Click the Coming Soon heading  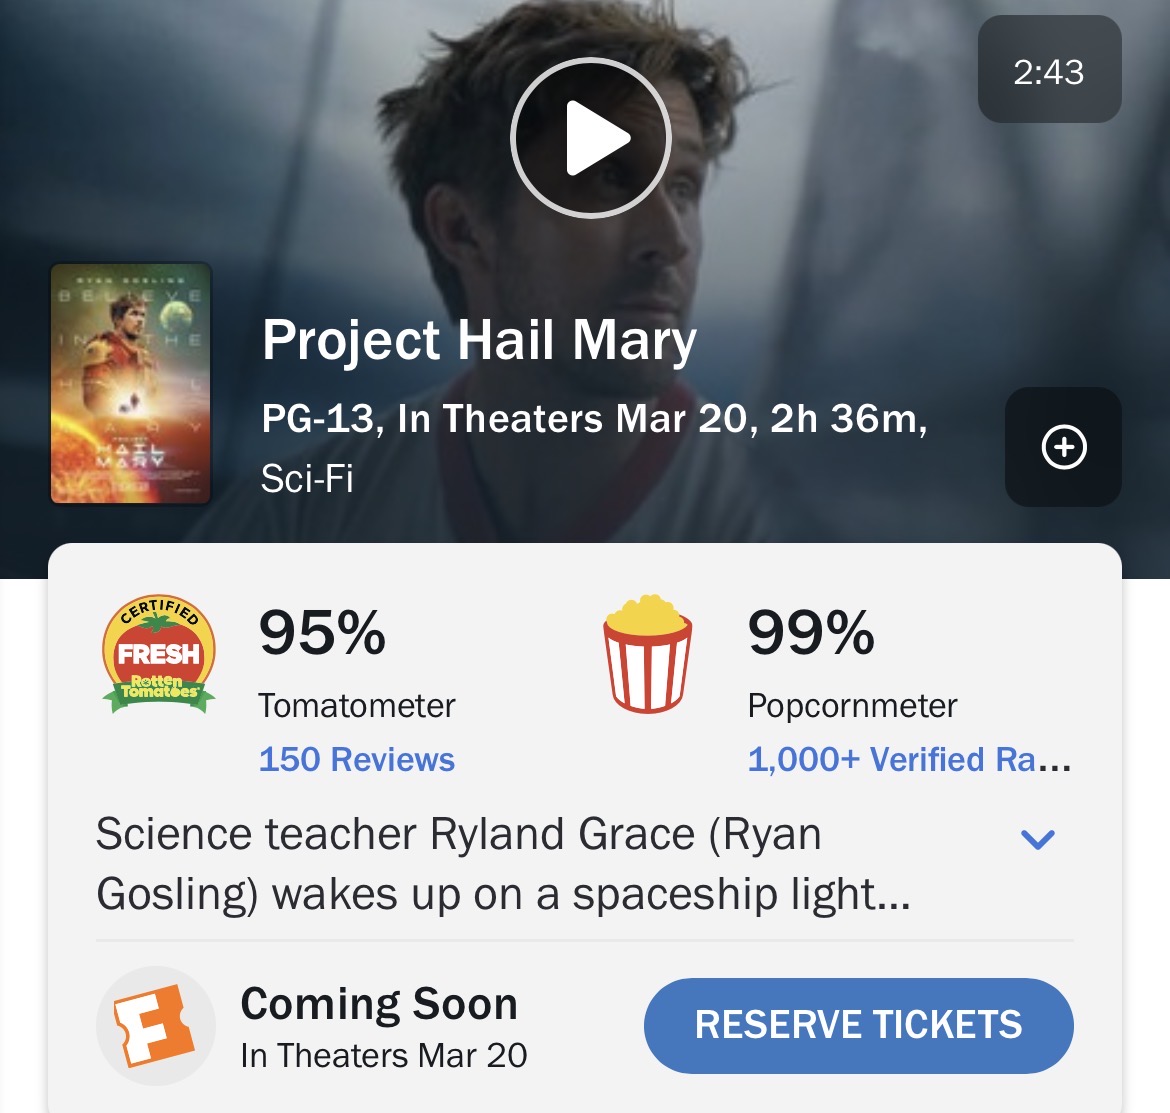click(x=379, y=1004)
